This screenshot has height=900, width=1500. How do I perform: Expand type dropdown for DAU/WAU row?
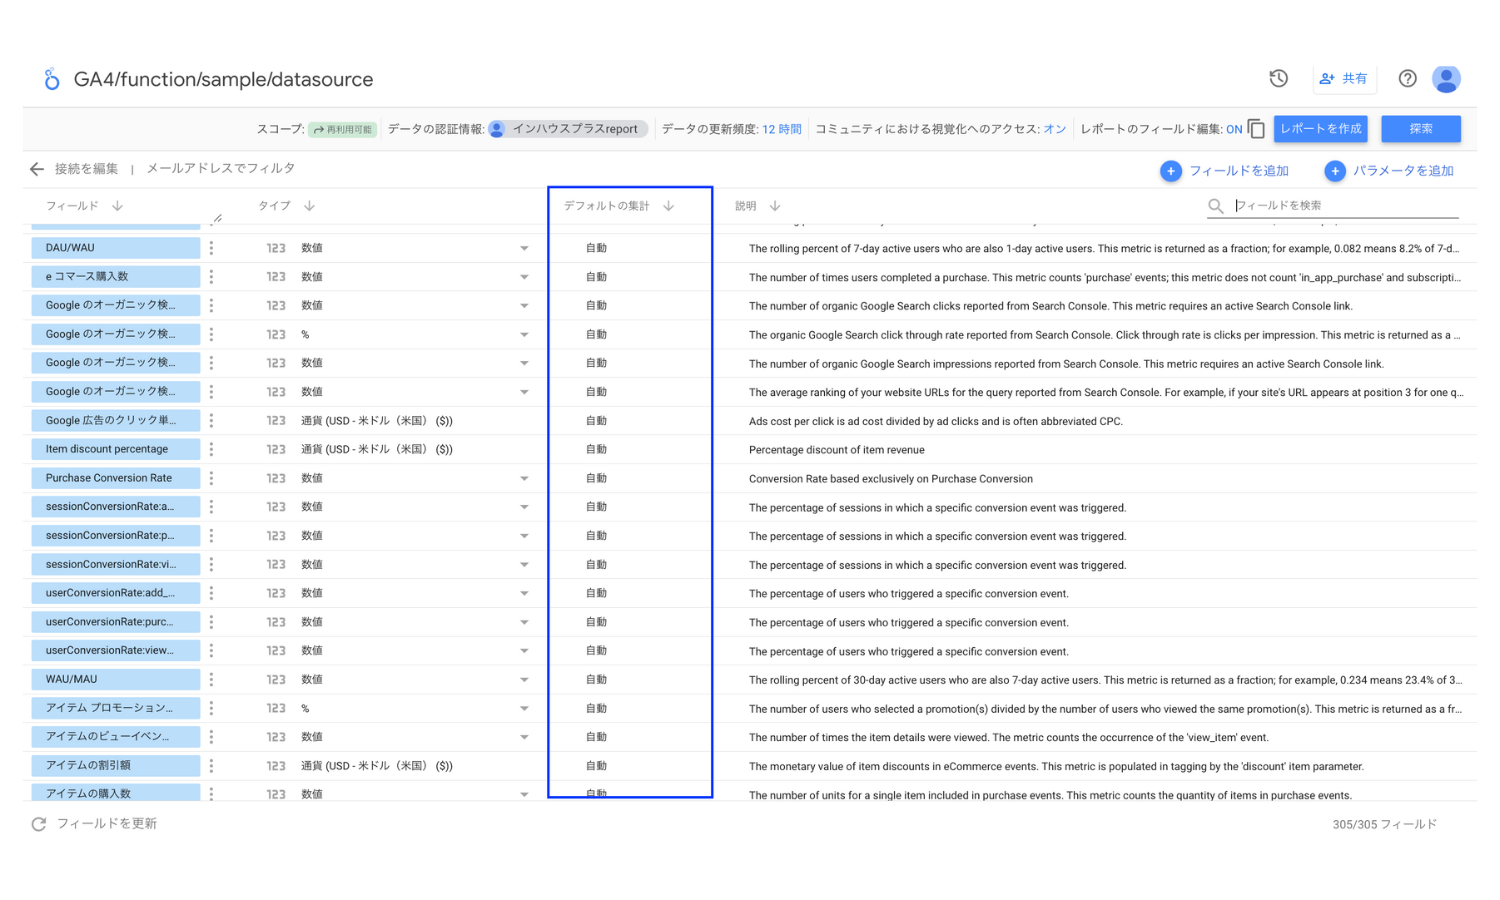point(524,248)
